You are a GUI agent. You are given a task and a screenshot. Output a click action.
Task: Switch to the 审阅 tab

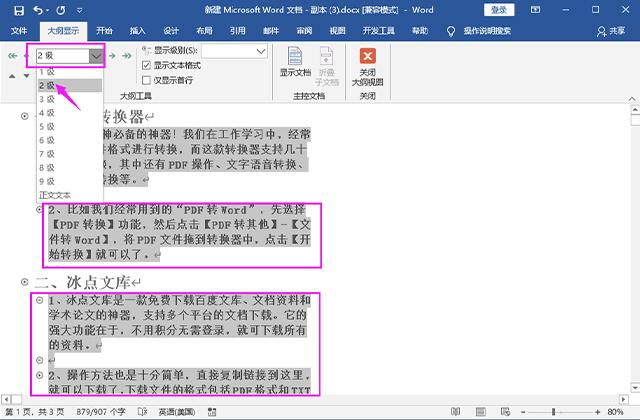pyautogui.click(x=304, y=31)
